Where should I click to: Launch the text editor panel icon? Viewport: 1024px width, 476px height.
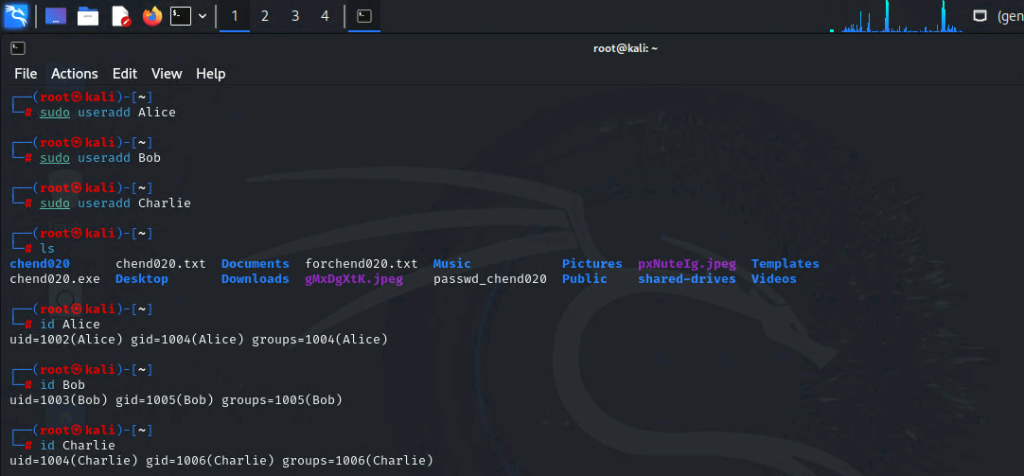(120, 16)
